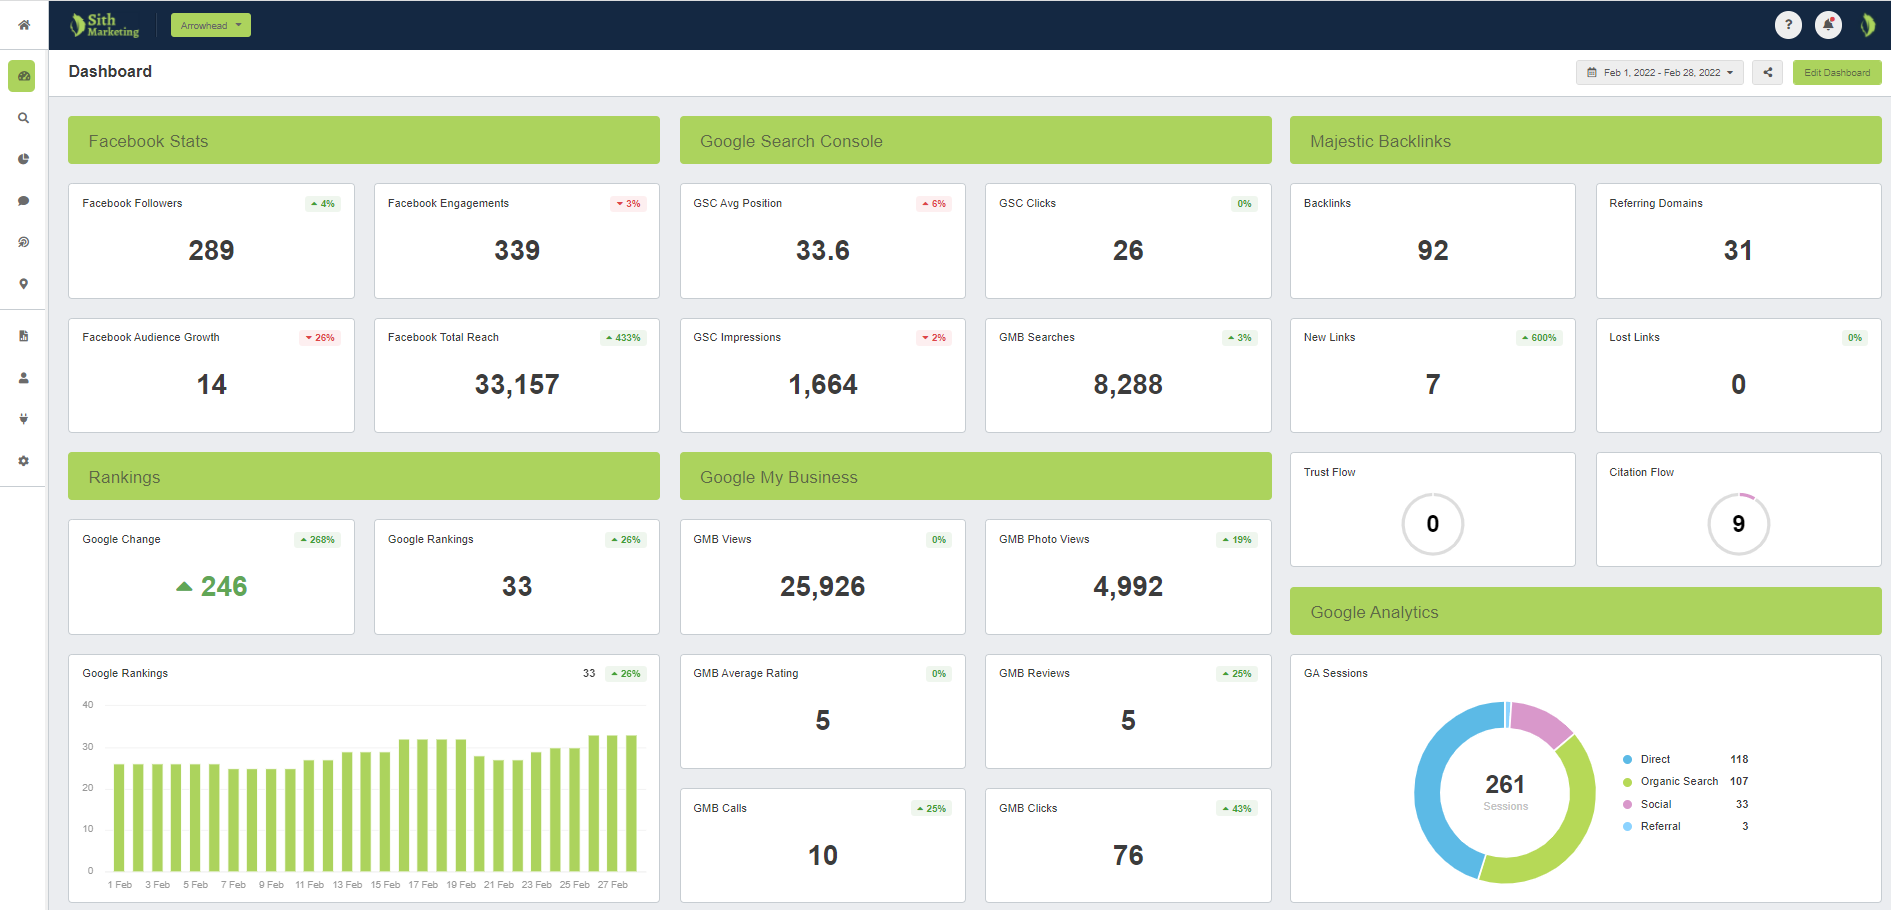Click the GMB Photo Views value 4,992
1891x910 pixels.
[x=1128, y=586]
